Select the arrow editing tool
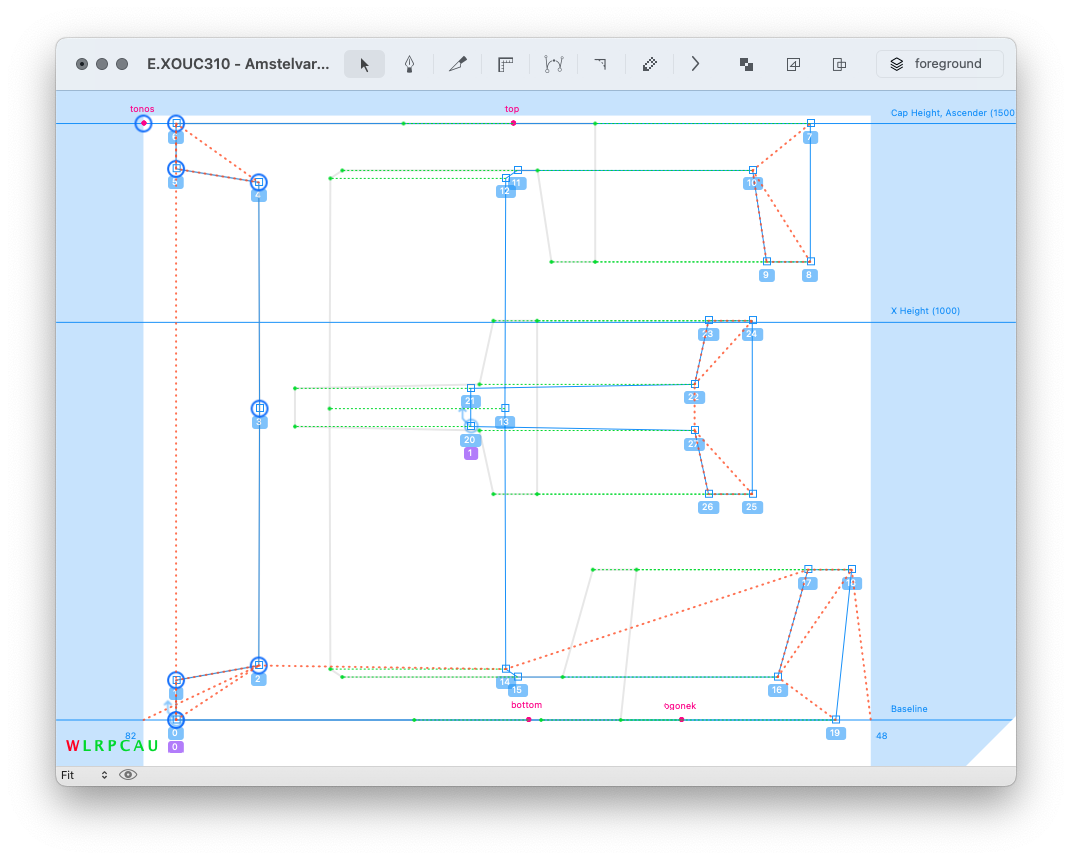This screenshot has width=1072, height=860. tap(364, 64)
